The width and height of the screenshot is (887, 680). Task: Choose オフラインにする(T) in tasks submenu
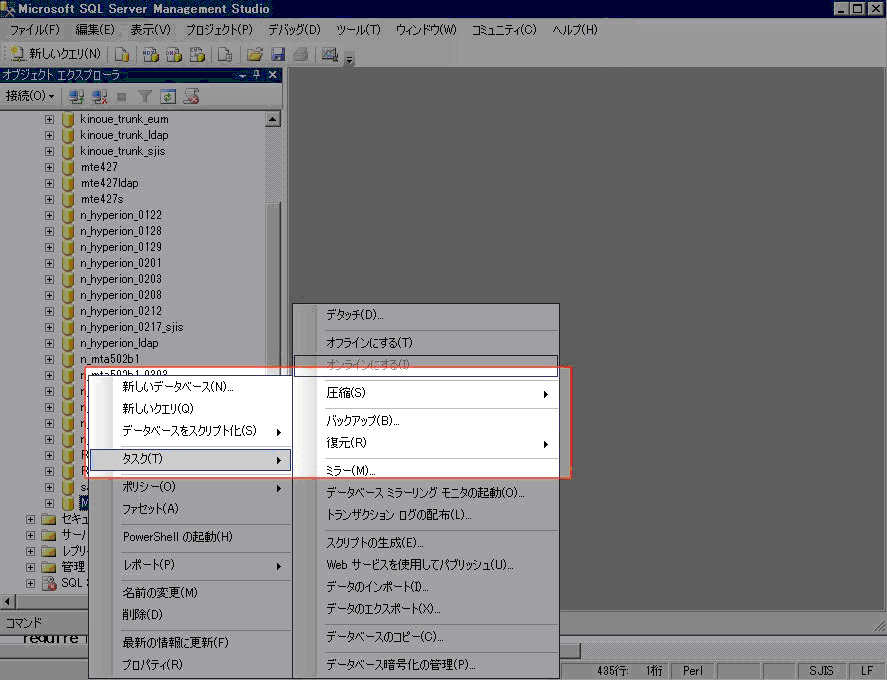[426, 343]
